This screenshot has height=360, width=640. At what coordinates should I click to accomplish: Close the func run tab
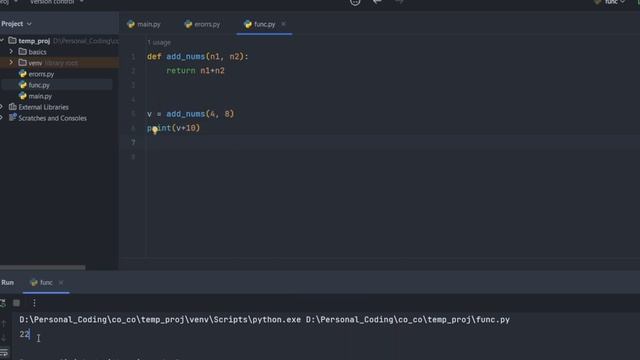point(61,282)
